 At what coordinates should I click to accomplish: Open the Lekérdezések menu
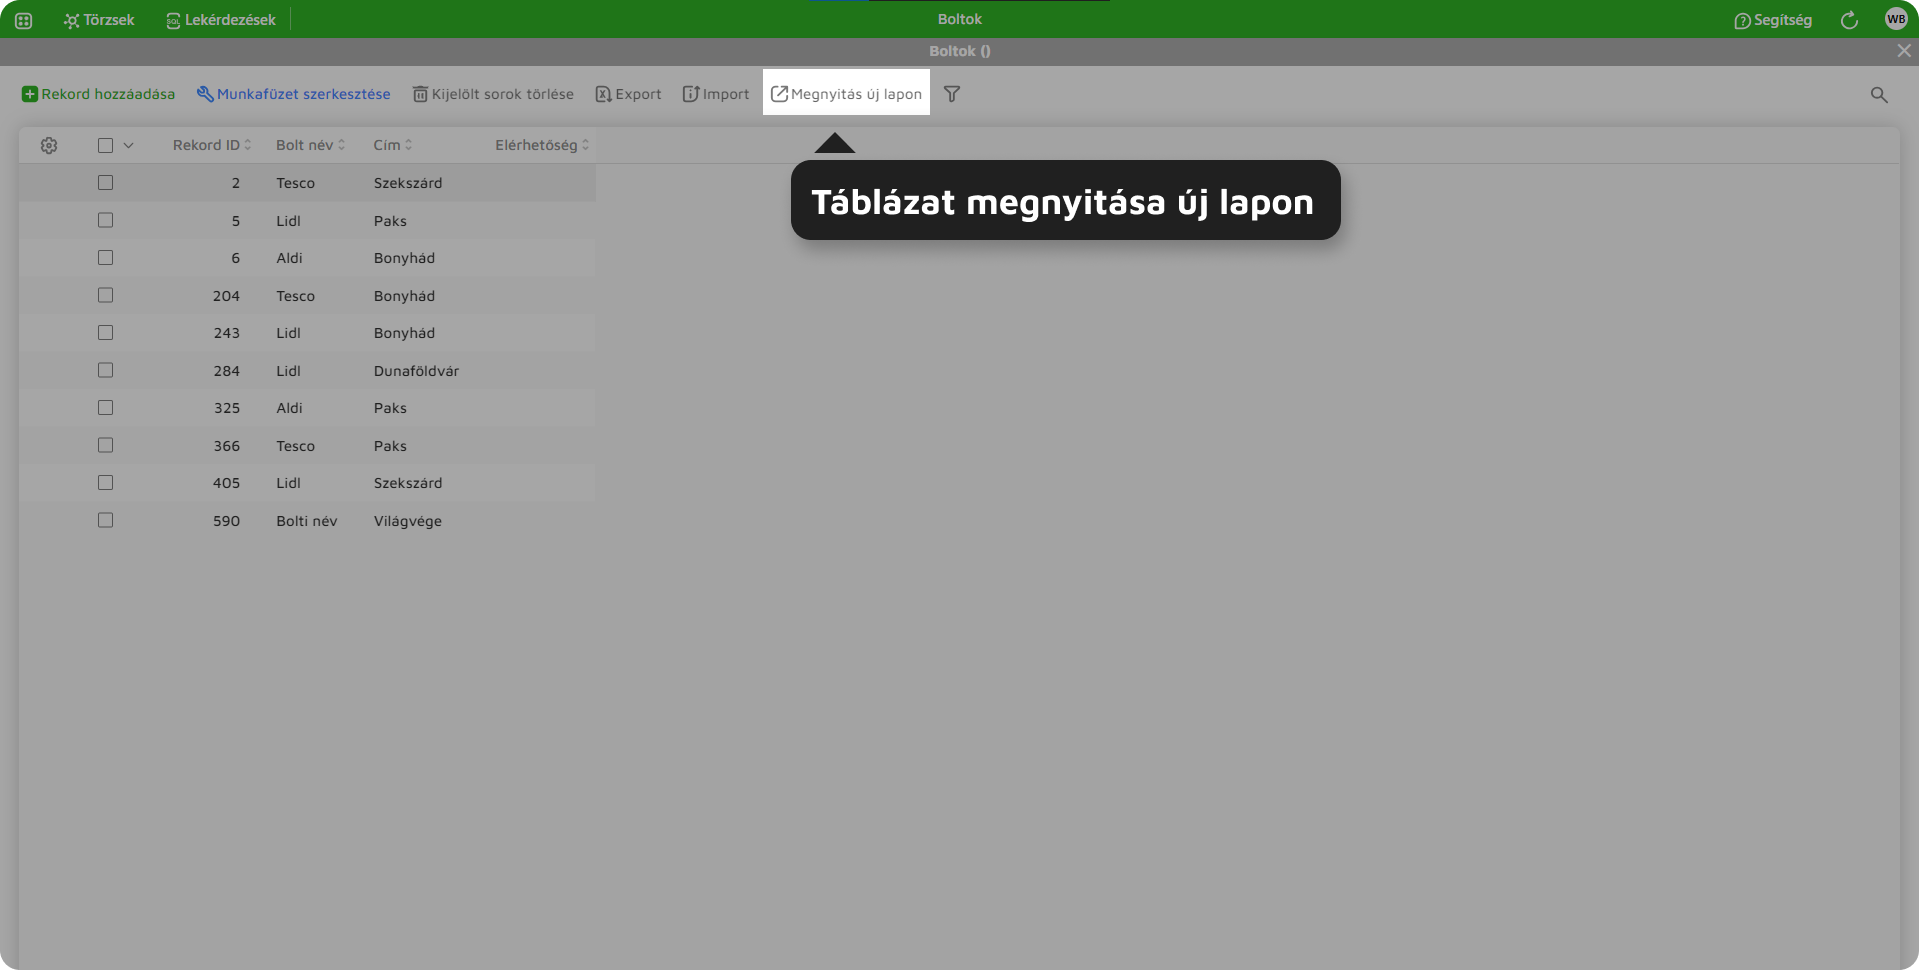[221, 20]
